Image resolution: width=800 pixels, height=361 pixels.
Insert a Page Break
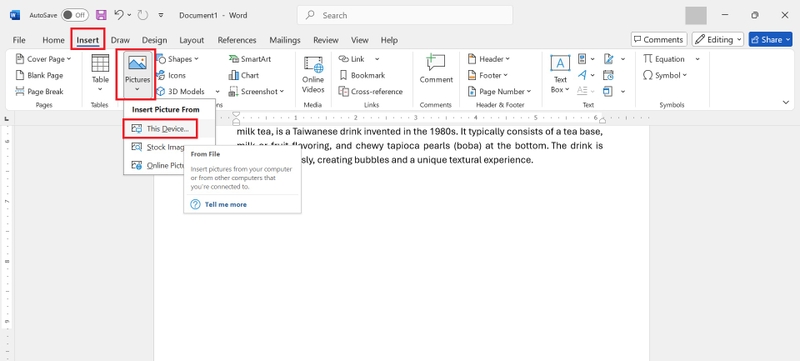[x=39, y=92]
